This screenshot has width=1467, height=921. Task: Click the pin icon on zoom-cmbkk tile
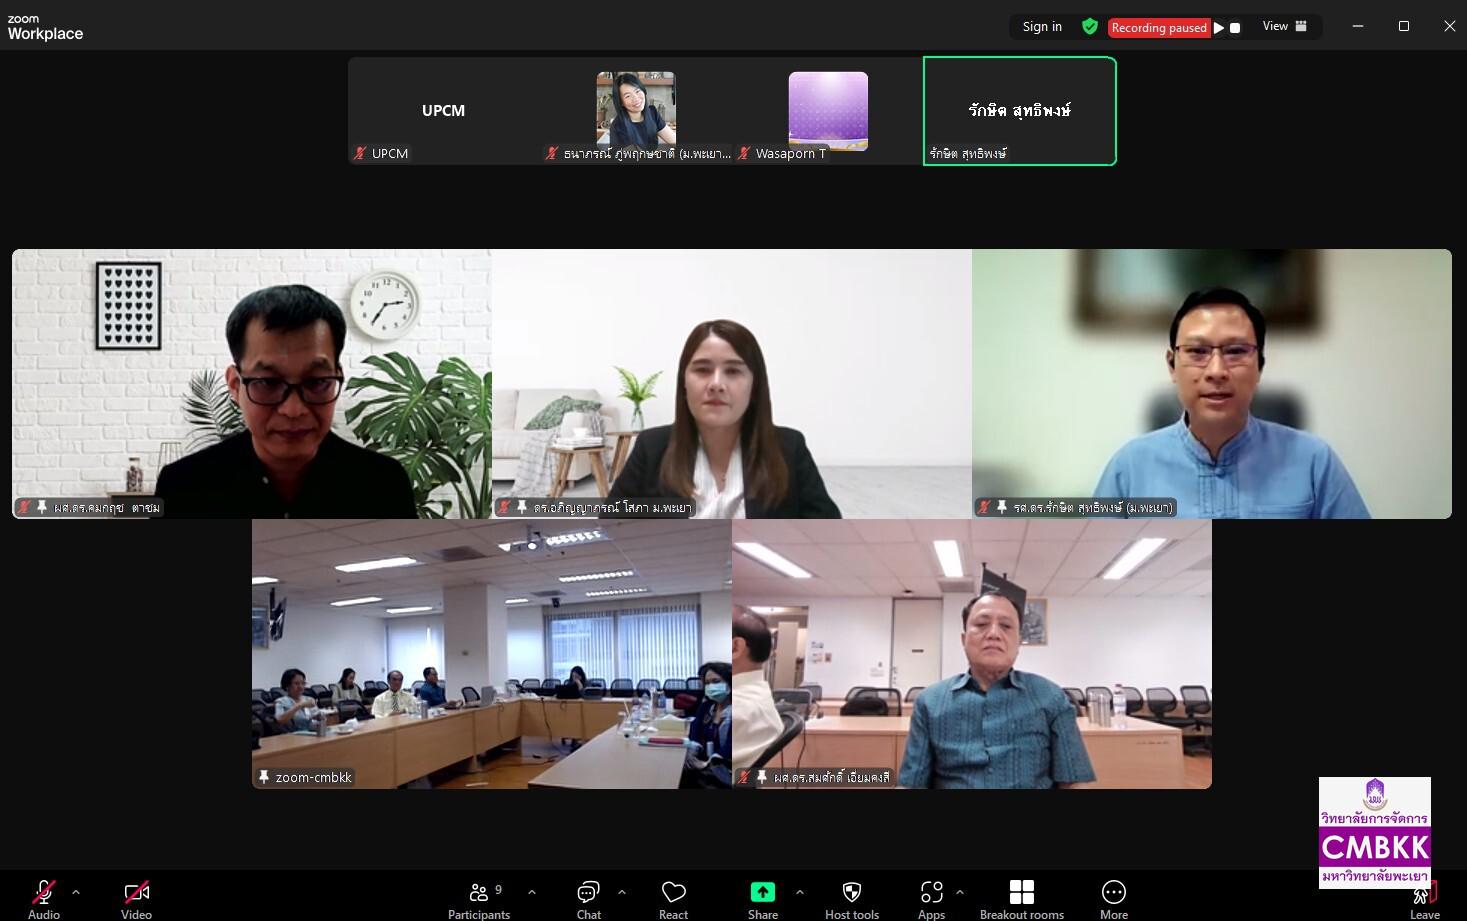(264, 777)
